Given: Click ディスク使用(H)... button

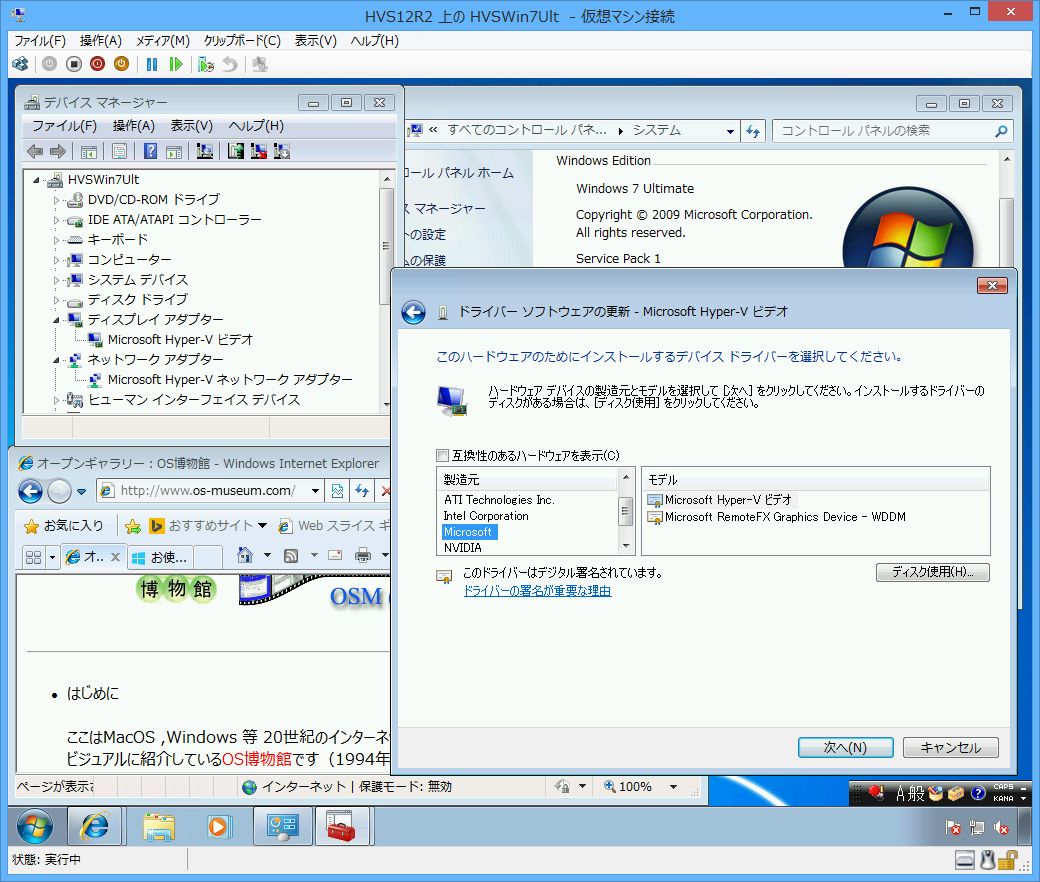Looking at the screenshot, I should [x=933, y=572].
